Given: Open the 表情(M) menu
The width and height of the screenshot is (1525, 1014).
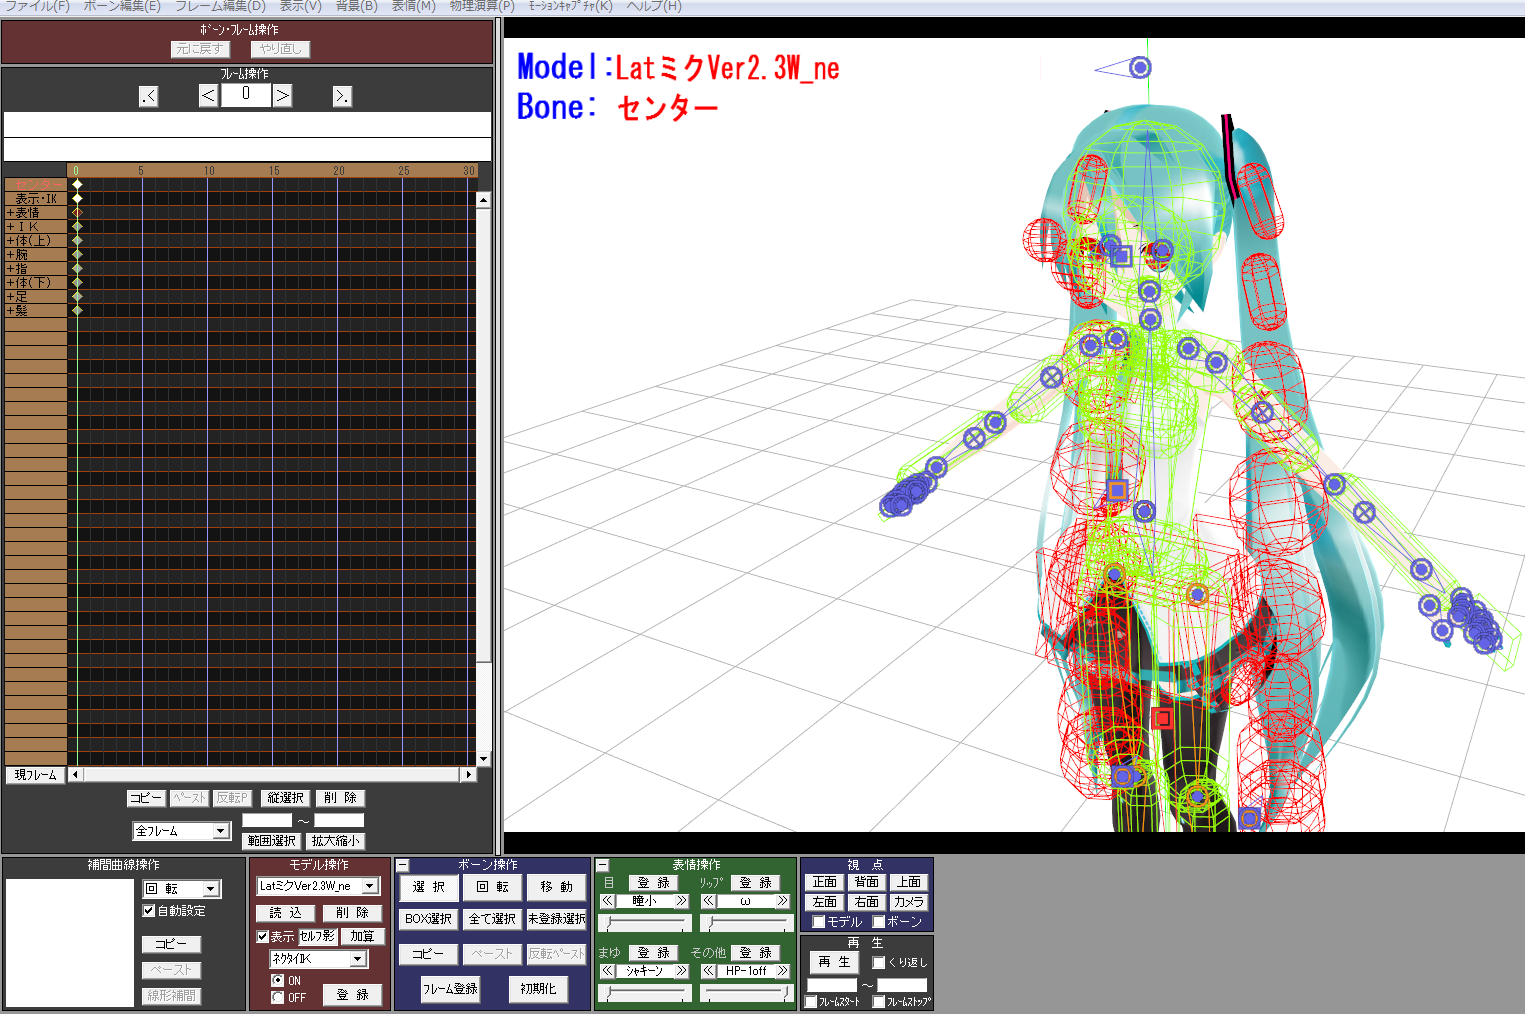Looking at the screenshot, I should [413, 6].
